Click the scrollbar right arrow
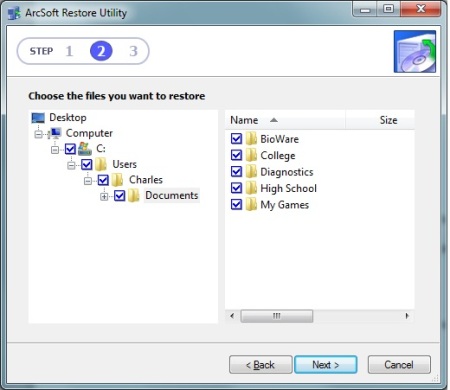Screen dimensions: 450x390 [407, 316]
